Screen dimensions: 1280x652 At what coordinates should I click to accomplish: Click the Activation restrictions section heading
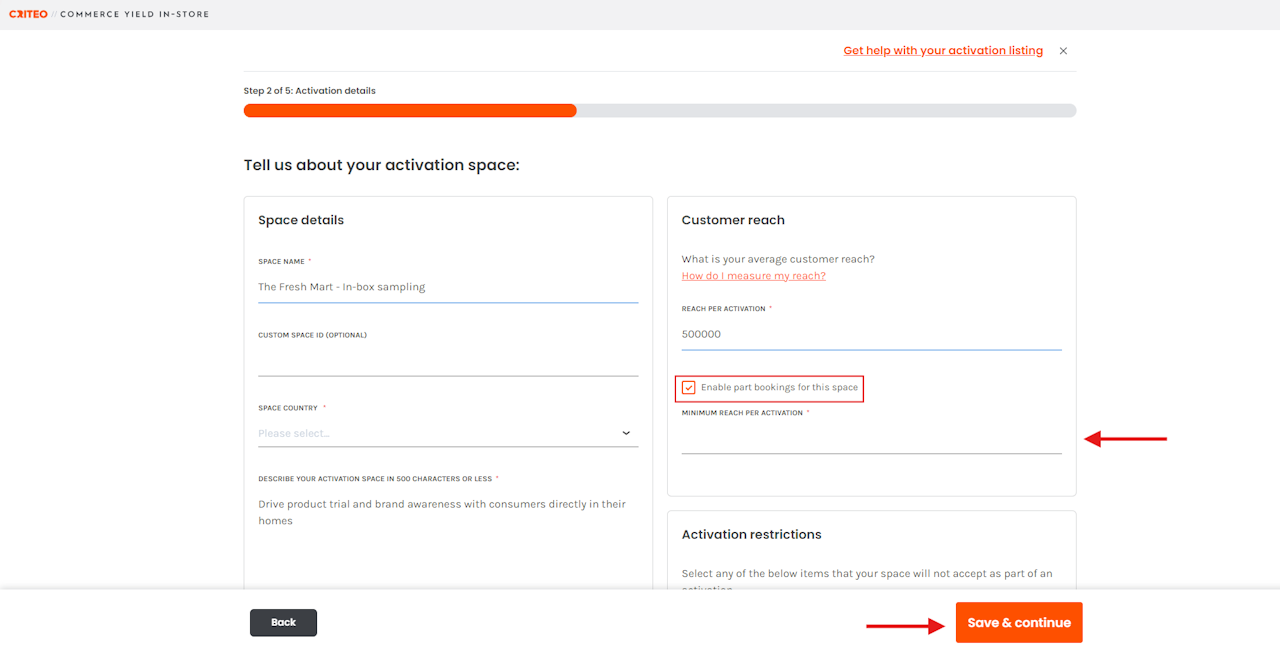coord(751,535)
